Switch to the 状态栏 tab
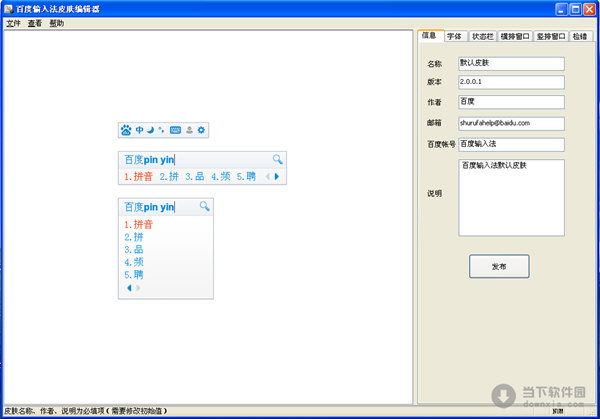Screen dimensions: 600x419 click(x=482, y=36)
